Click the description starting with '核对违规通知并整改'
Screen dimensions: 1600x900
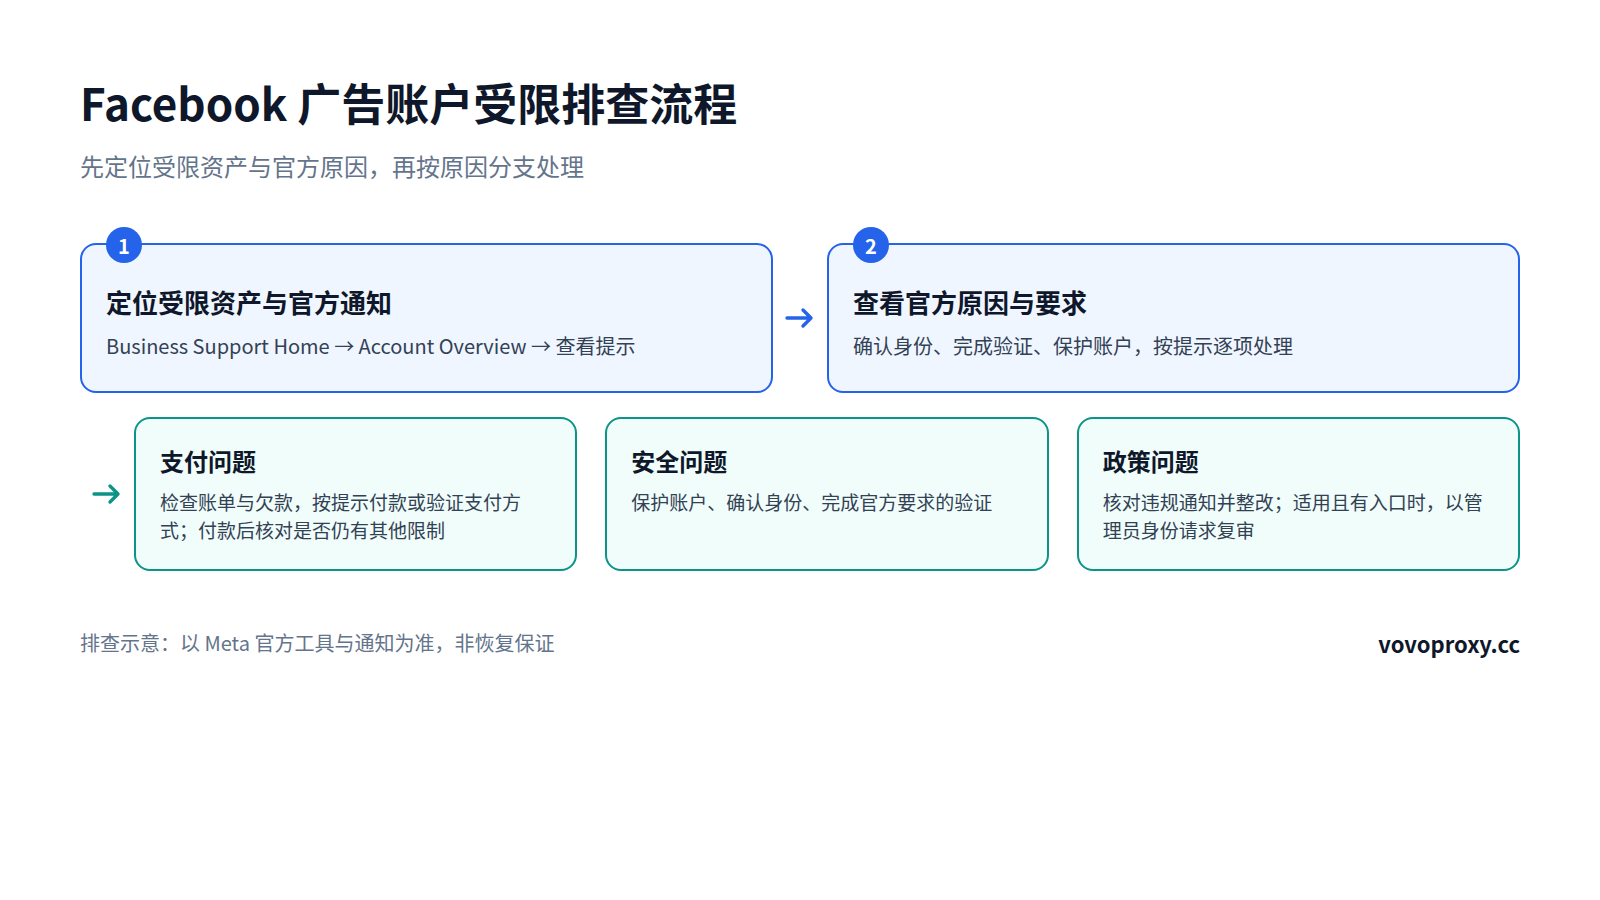click(1292, 517)
